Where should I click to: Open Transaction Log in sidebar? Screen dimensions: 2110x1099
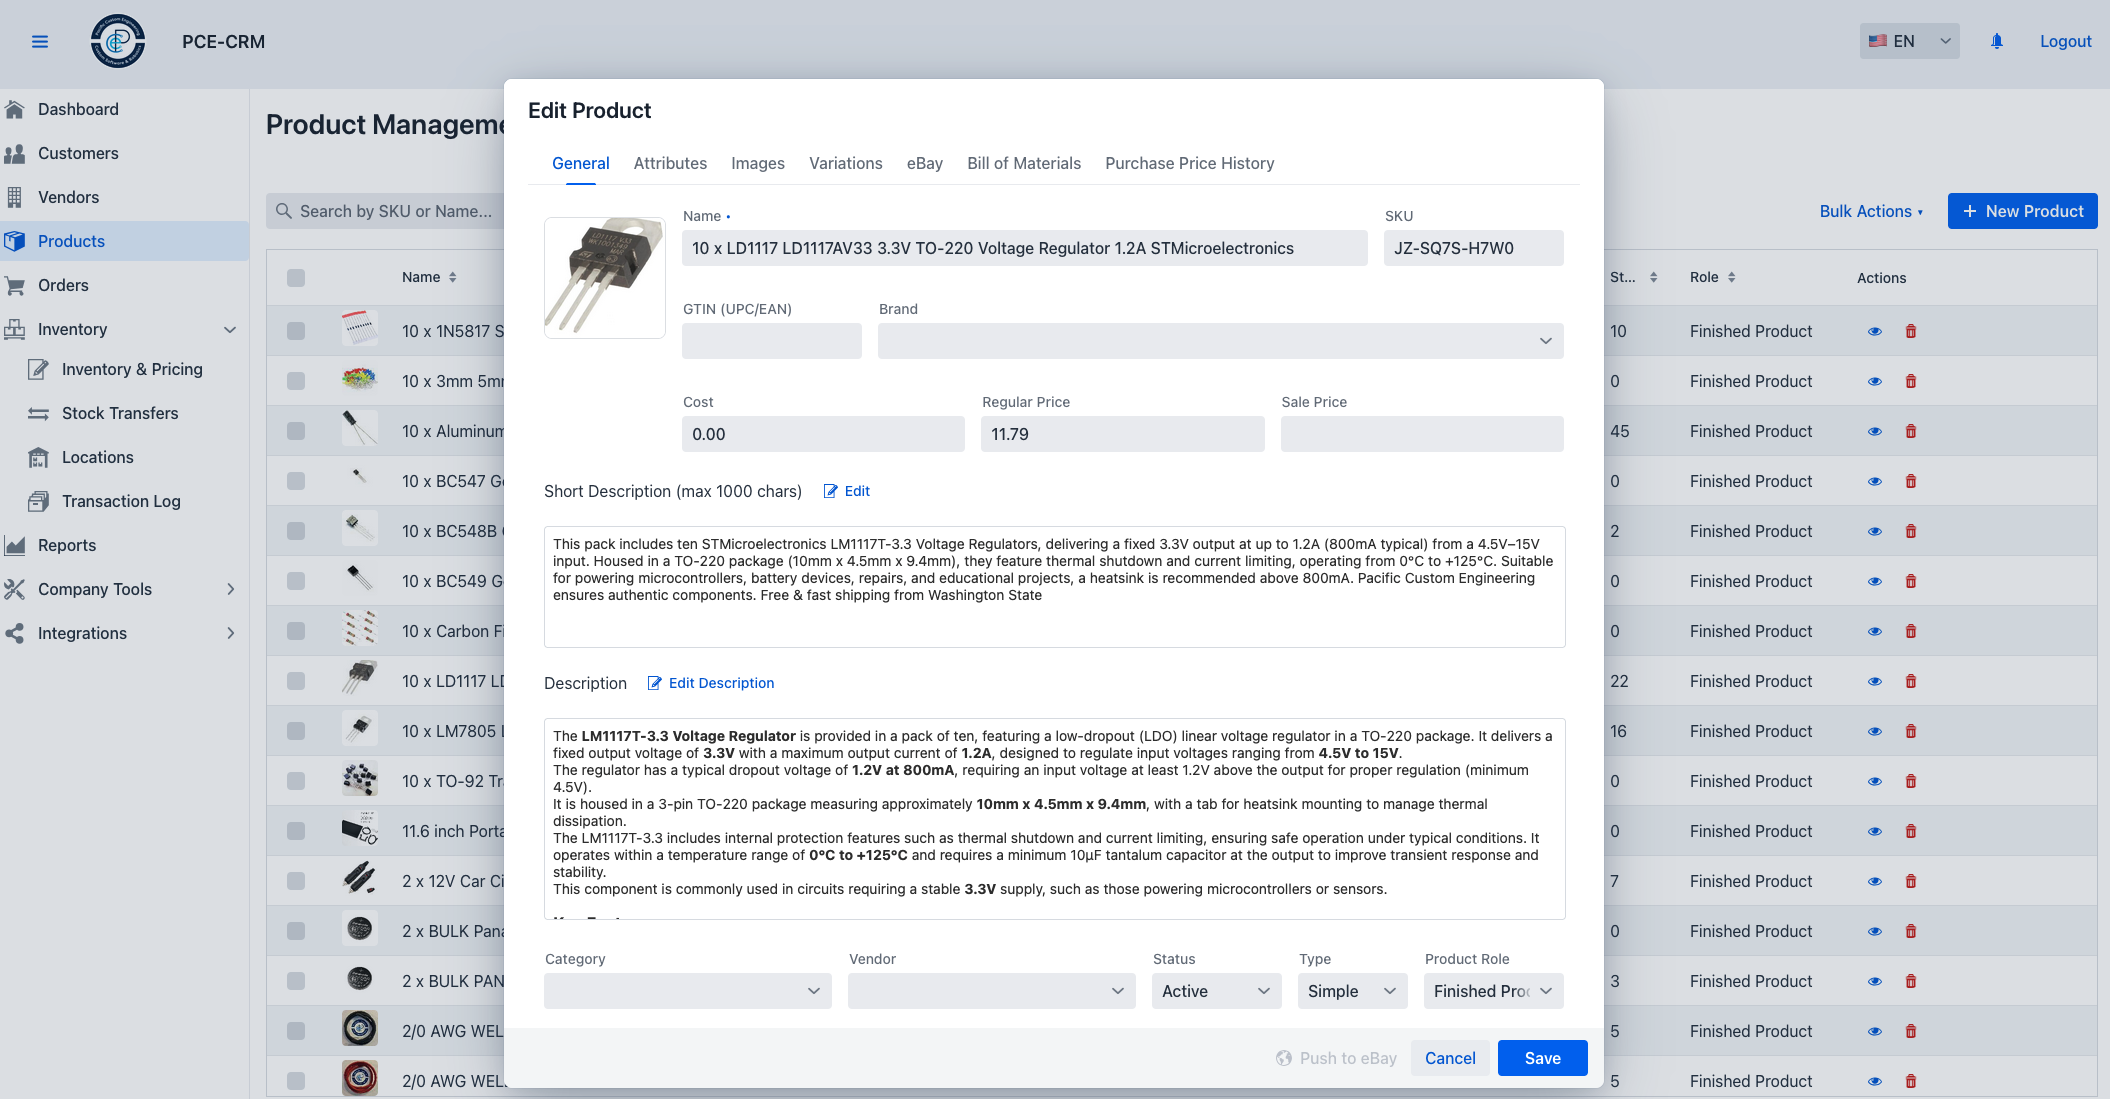[x=121, y=501]
